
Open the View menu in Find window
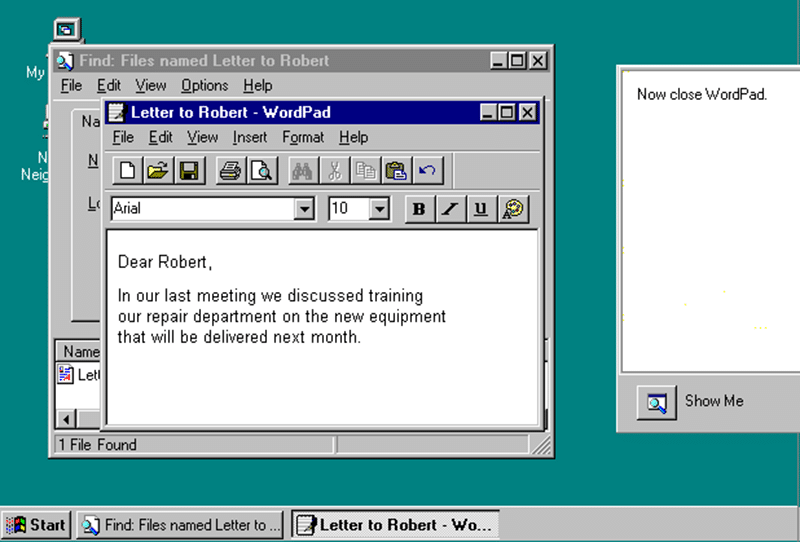click(151, 85)
